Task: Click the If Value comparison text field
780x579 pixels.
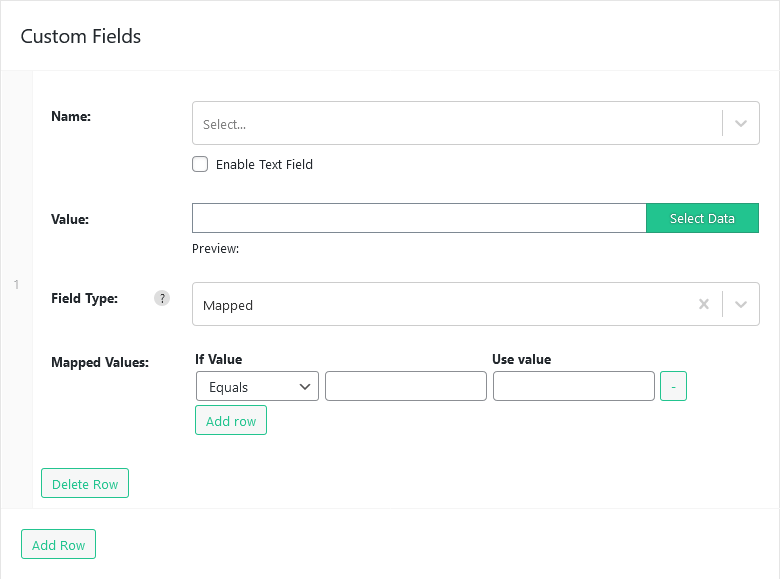Action: [x=406, y=386]
